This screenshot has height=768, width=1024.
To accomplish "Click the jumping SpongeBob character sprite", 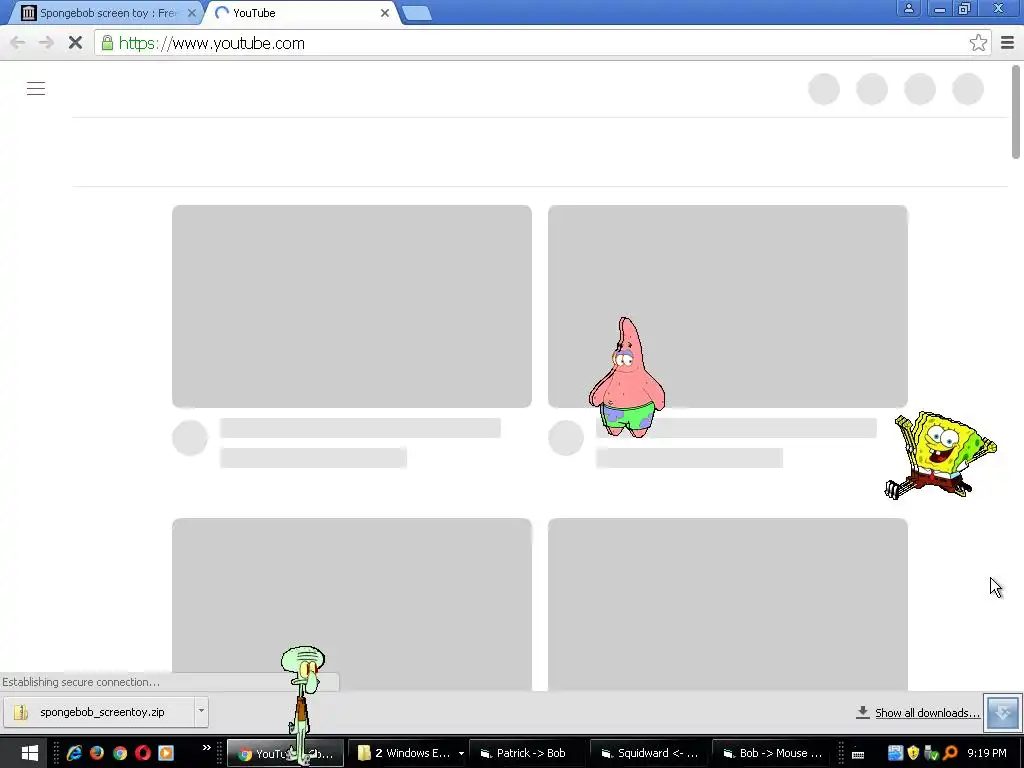I will click(940, 455).
